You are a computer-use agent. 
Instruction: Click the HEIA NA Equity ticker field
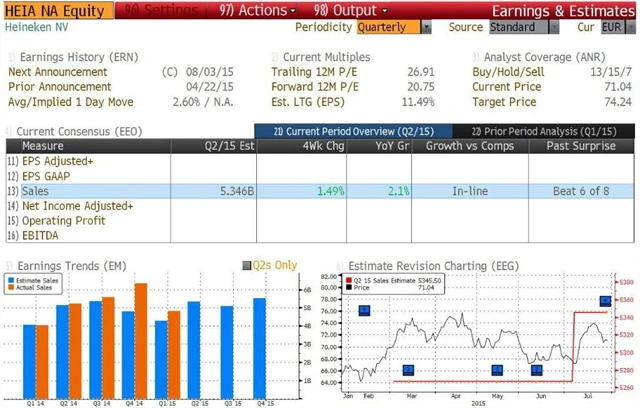pos(59,11)
